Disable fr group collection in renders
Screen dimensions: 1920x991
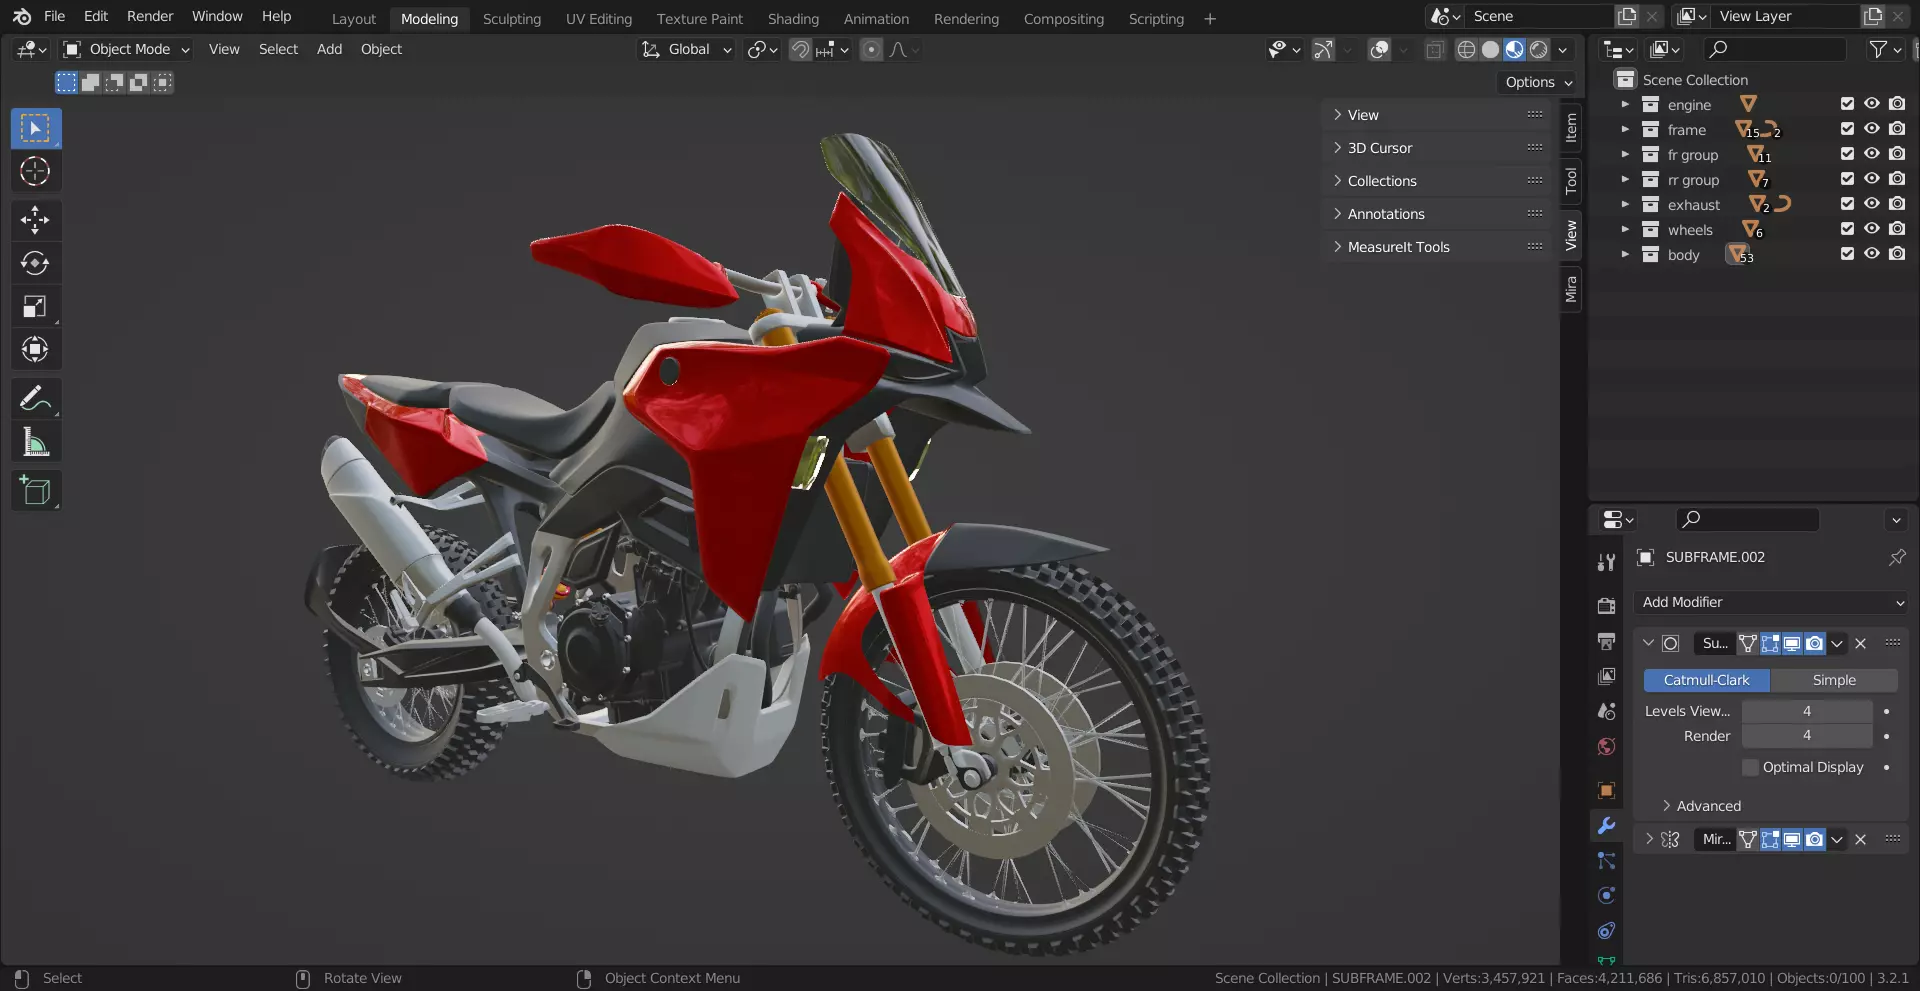coord(1897,154)
